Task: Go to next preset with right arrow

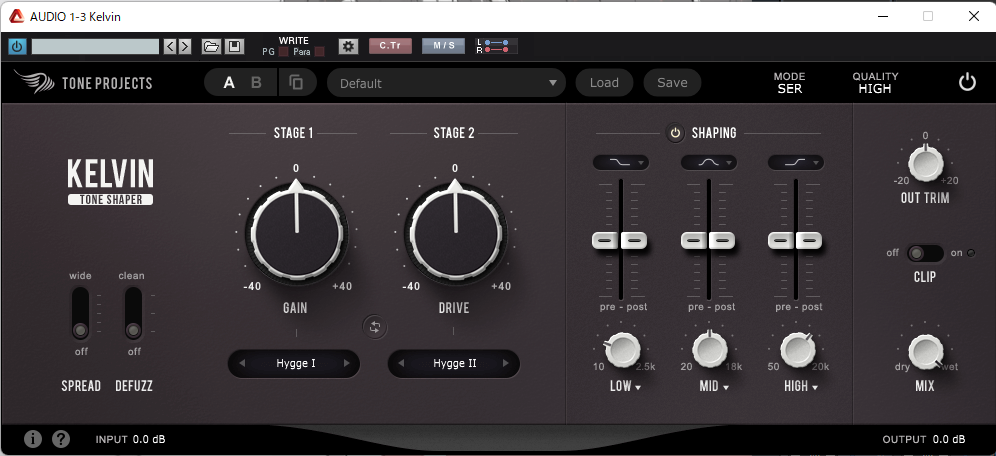Action: (184, 46)
